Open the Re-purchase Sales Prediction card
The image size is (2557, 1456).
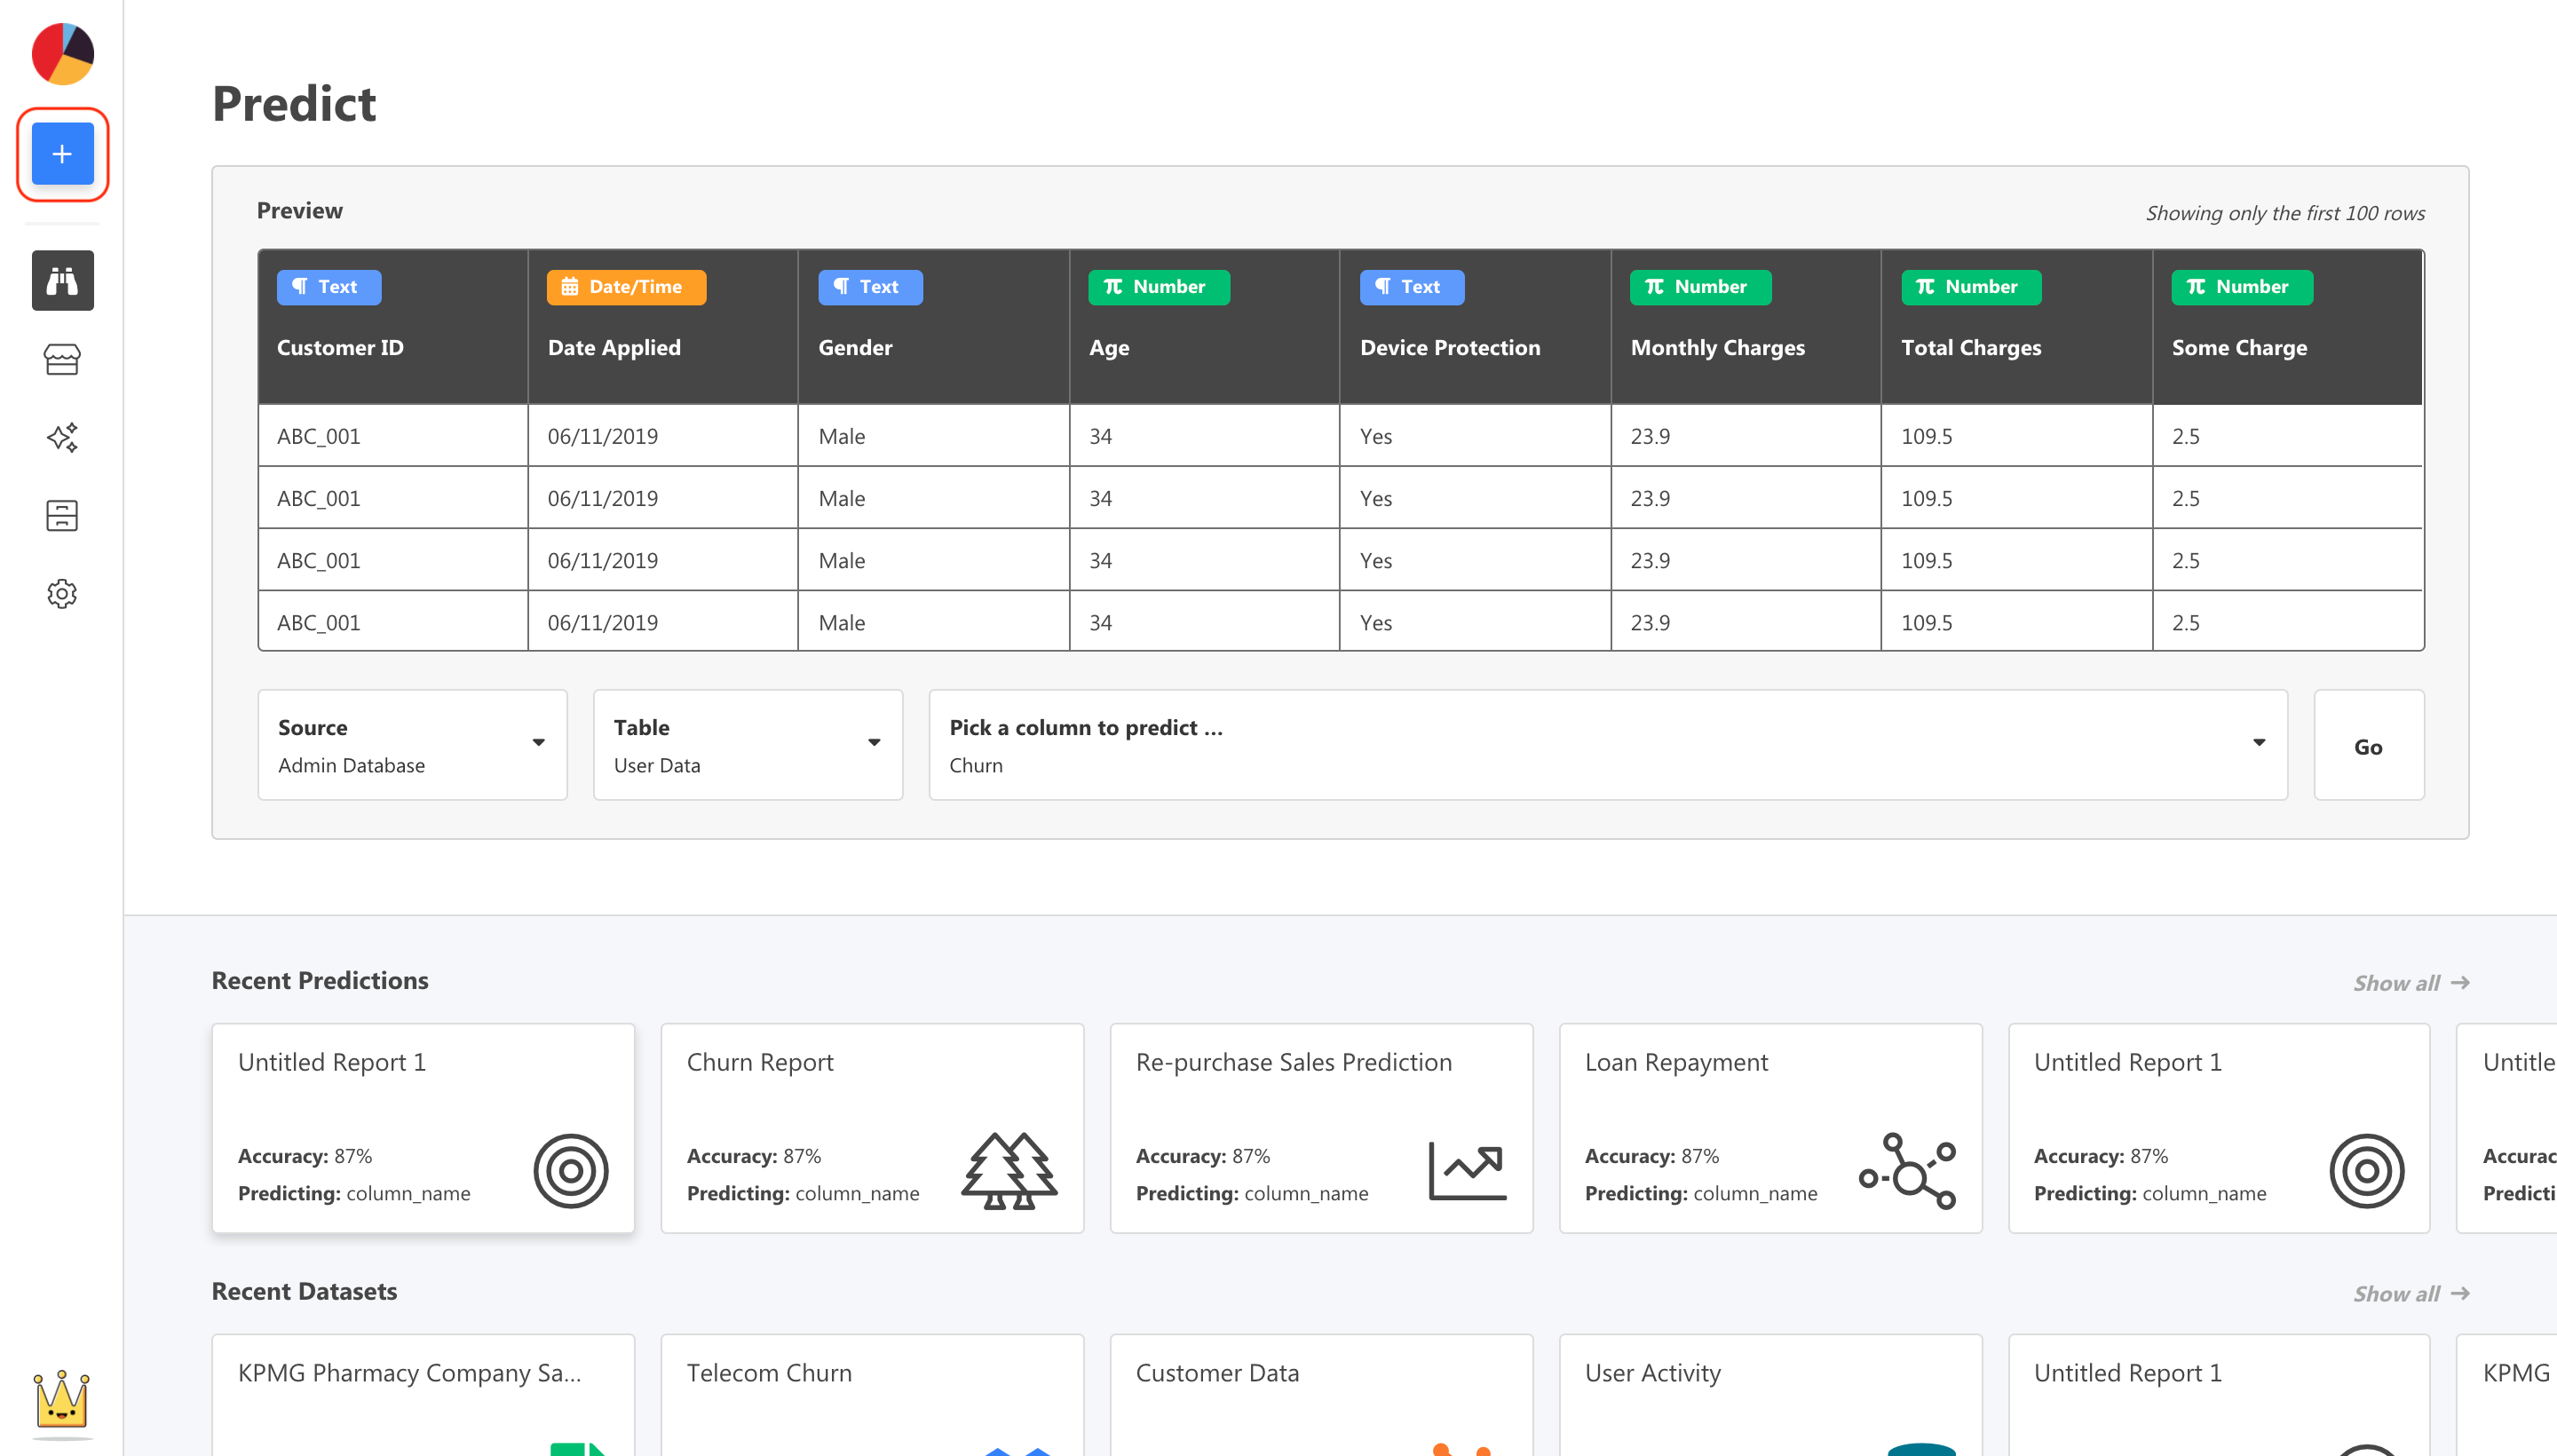[1320, 1127]
